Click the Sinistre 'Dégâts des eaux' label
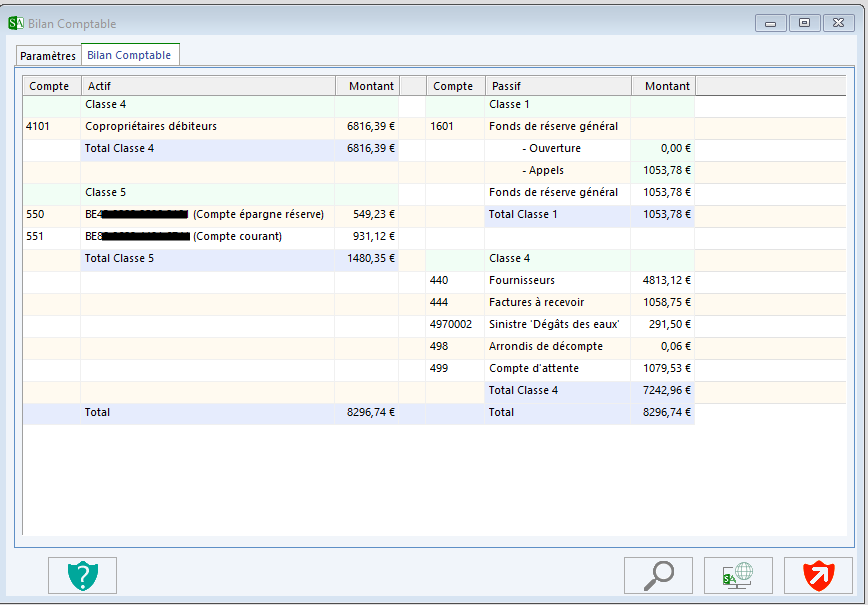868x605 pixels. point(554,324)
